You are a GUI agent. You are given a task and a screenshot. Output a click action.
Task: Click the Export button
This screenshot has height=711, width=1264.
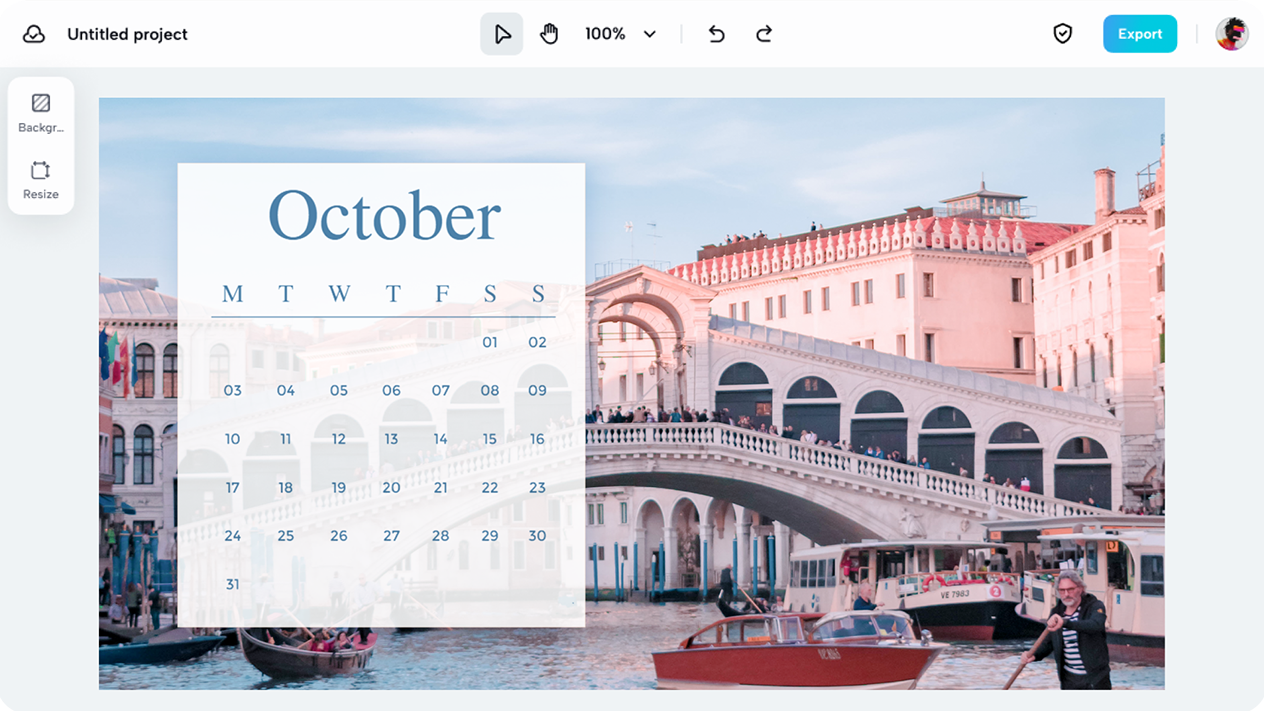[x=1140, y=34]
